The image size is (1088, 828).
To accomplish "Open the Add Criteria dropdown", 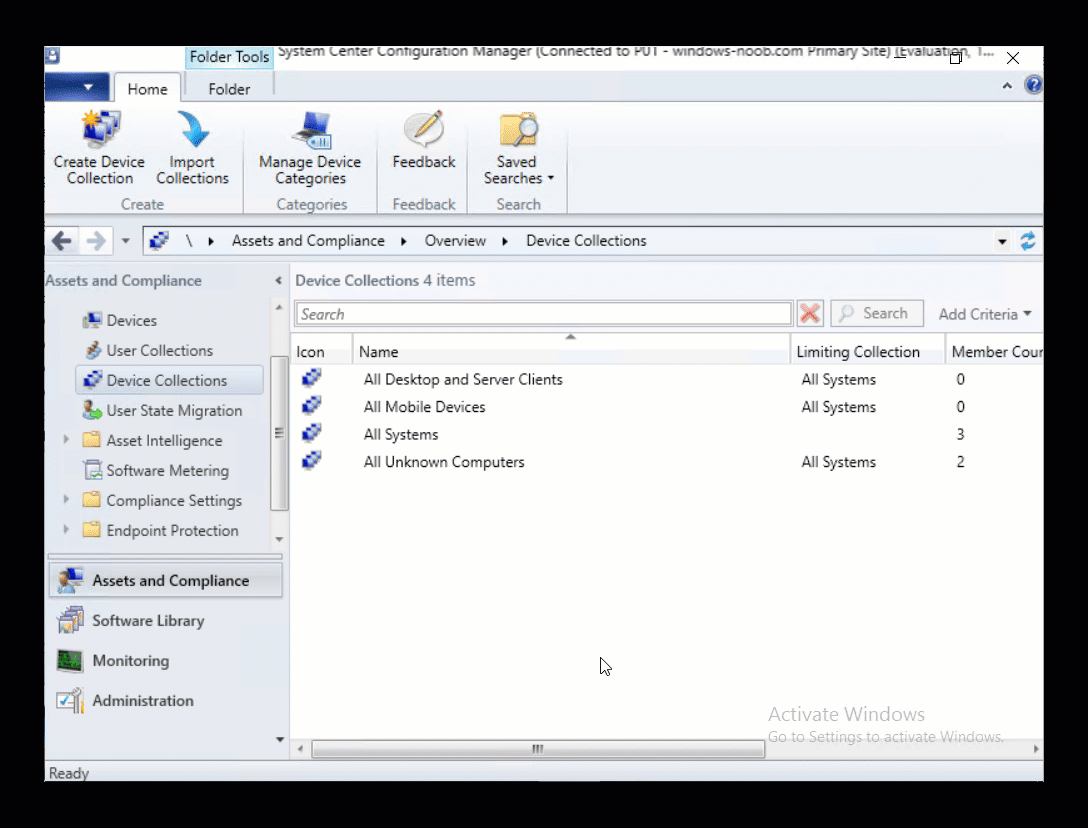I will pyautogui.click(x=985, y=314).
